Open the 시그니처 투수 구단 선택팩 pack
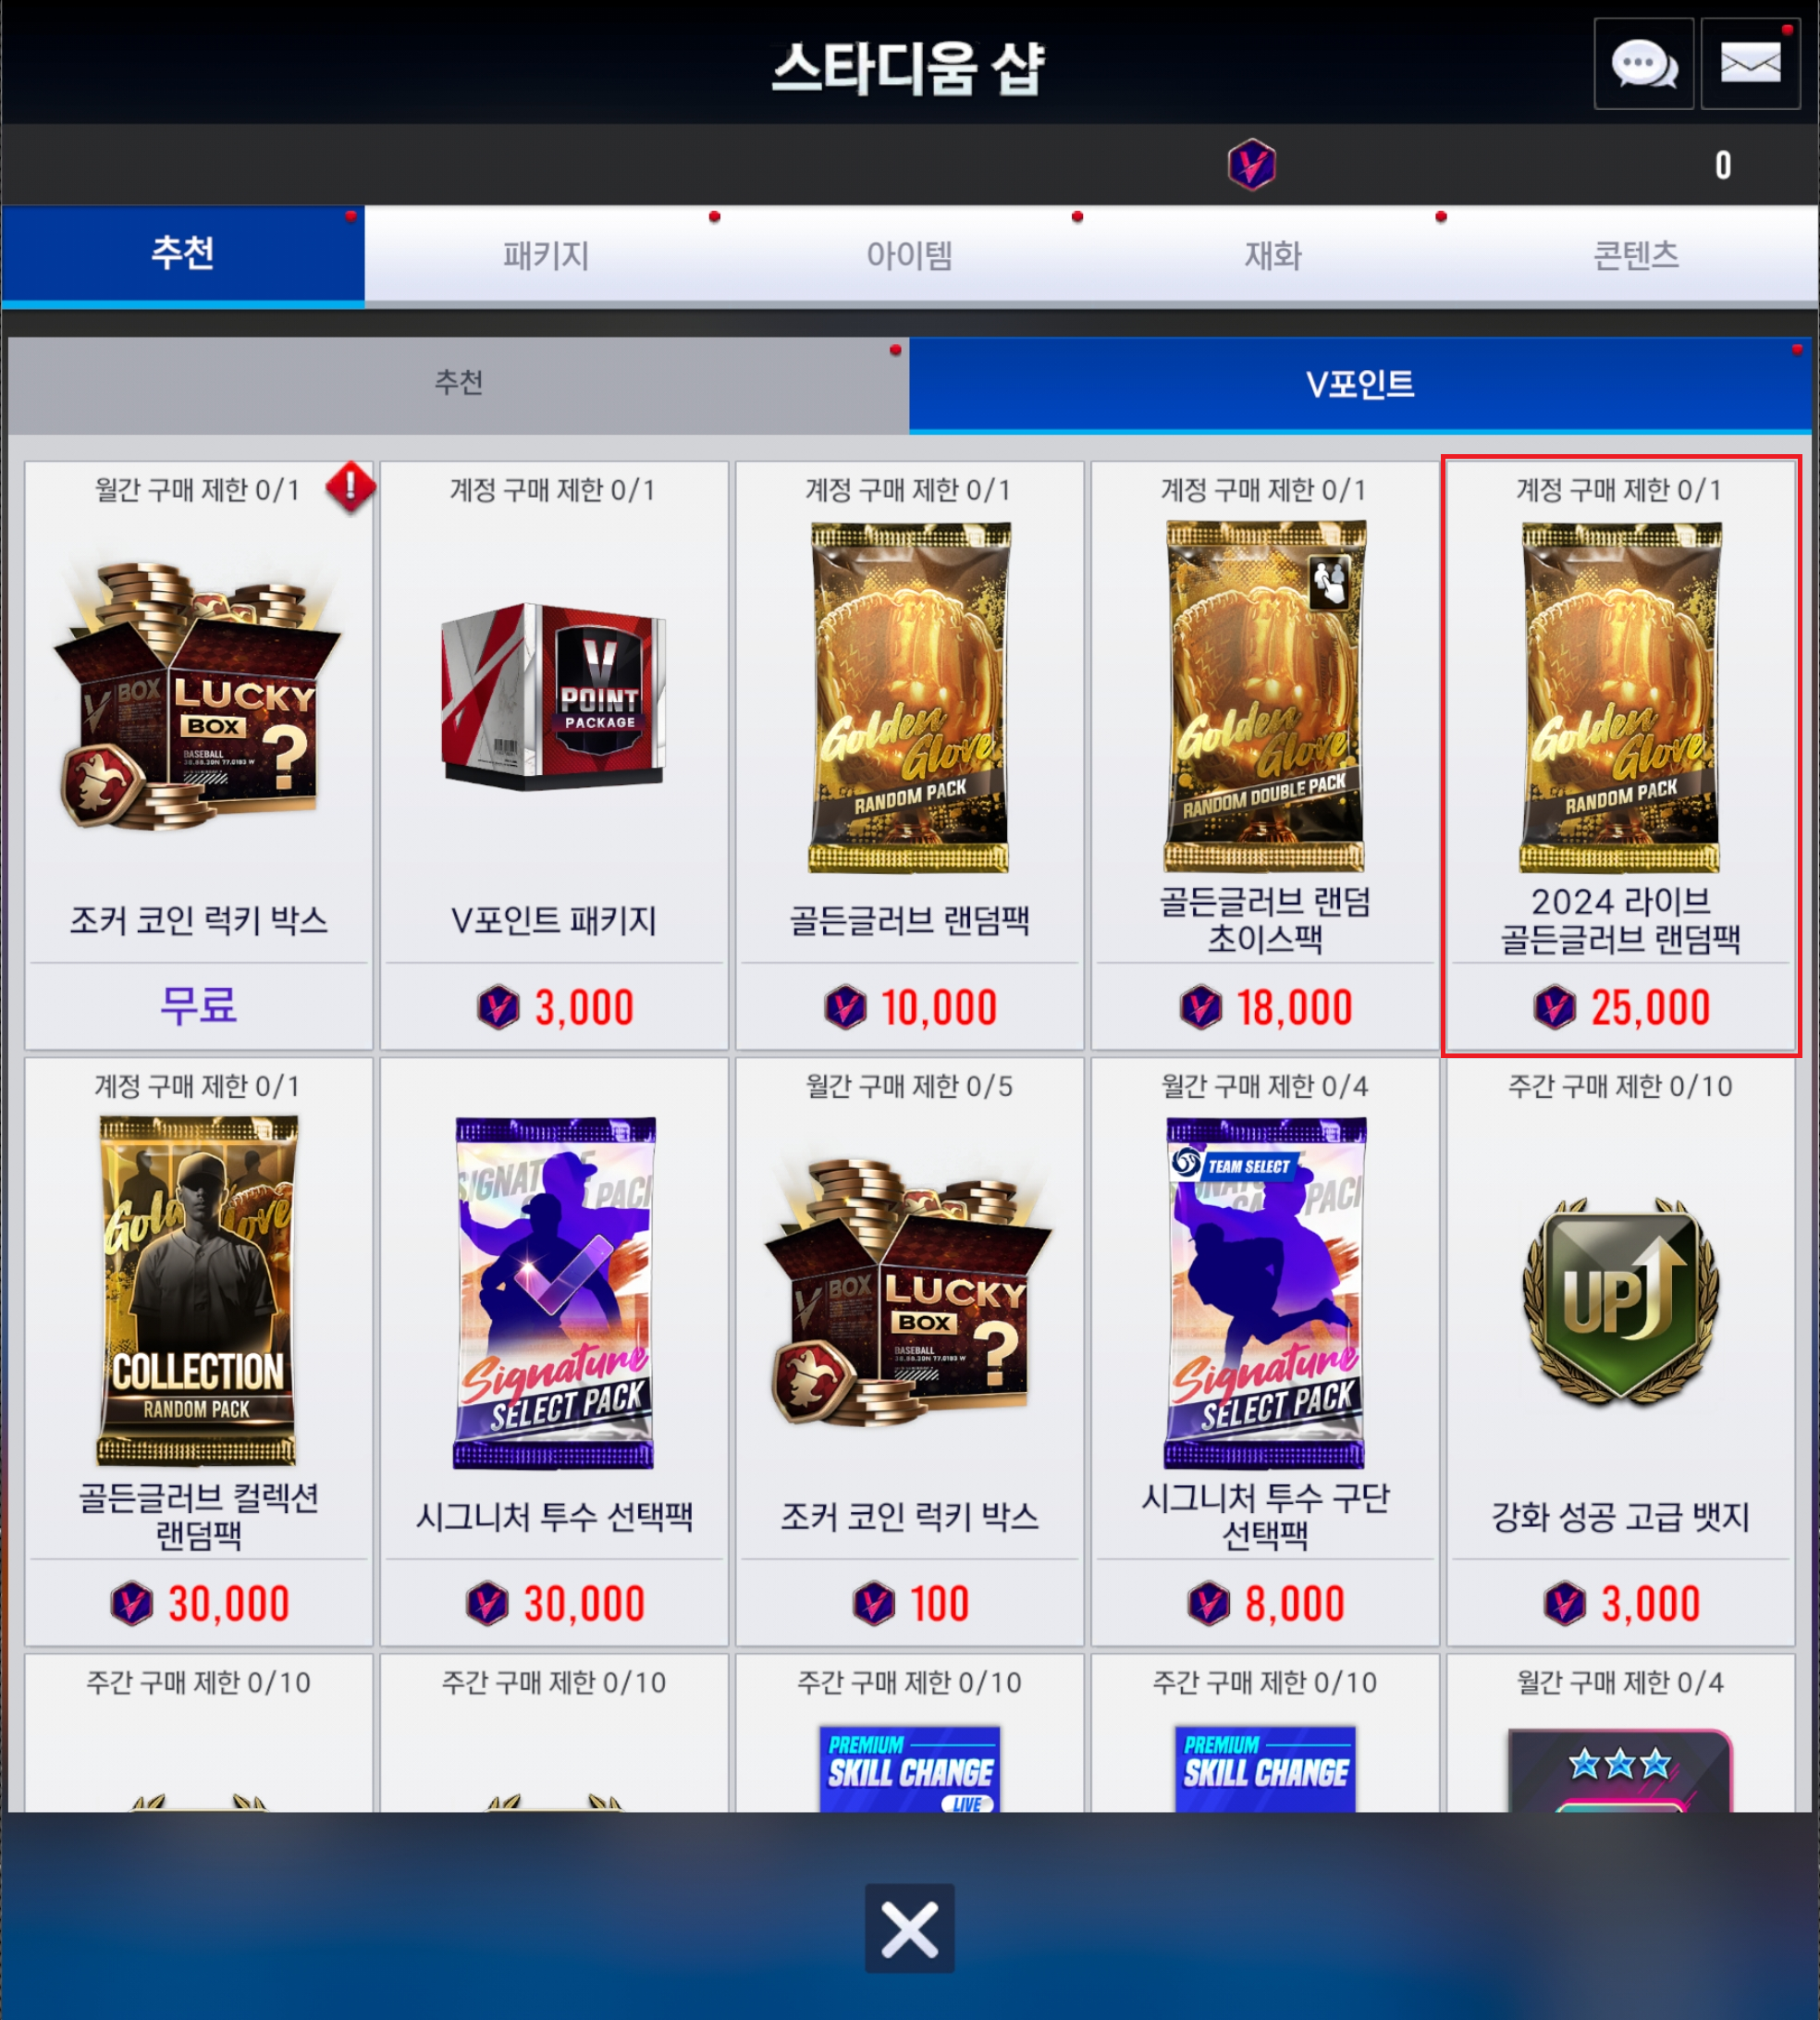The image size is (1820, 2020). coord(1265,1293)
